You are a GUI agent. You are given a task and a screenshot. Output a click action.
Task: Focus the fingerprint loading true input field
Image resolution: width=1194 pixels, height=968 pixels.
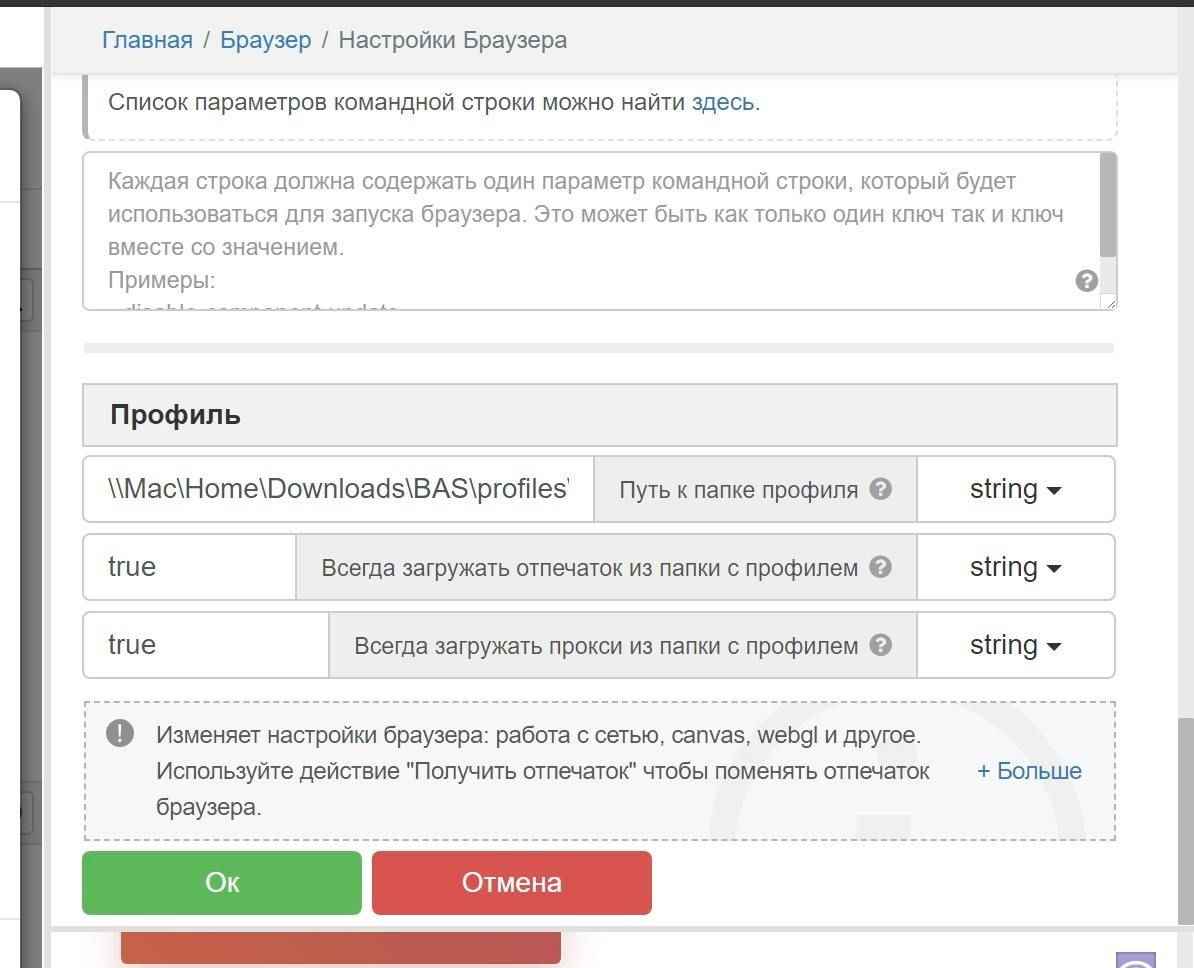tap(190, 567)
